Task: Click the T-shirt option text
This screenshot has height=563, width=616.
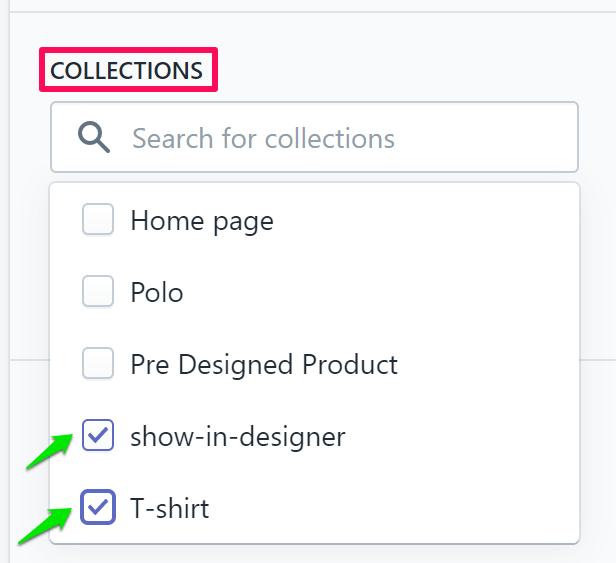Action: click(x=170, y=508)
